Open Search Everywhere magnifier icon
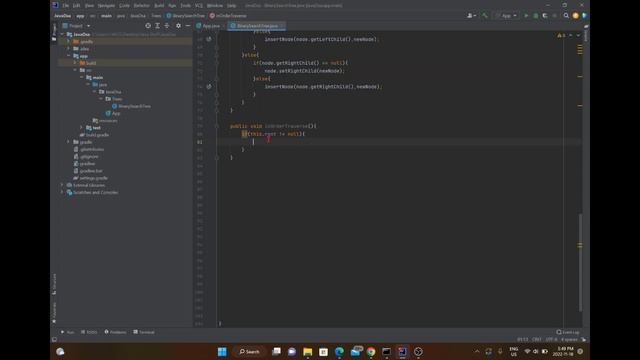This screenshot has width=640, height=360. tap(566, 16)
